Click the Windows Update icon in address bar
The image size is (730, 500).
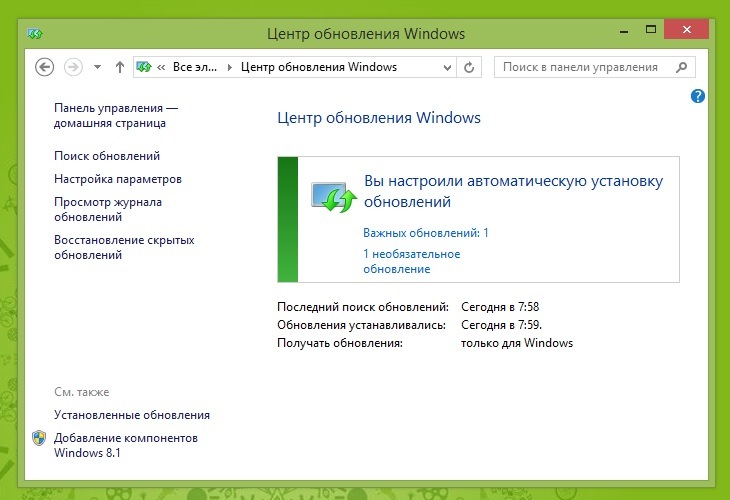click(144, 67)
